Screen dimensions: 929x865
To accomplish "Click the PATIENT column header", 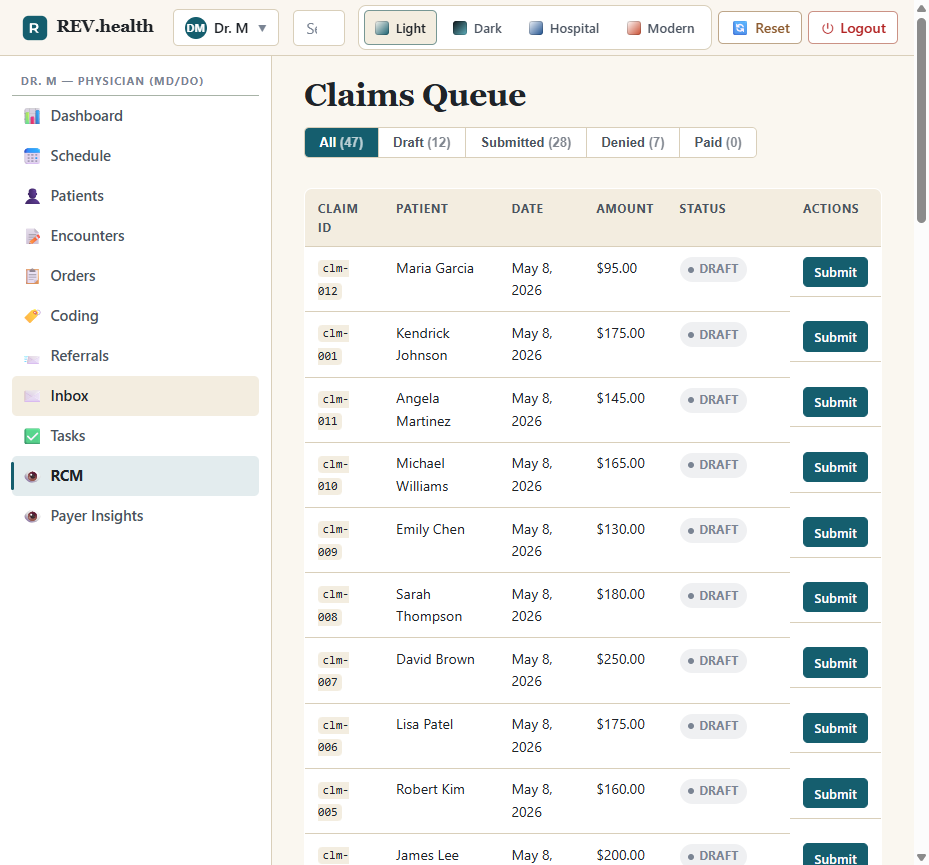I will [x=422, y=209].
